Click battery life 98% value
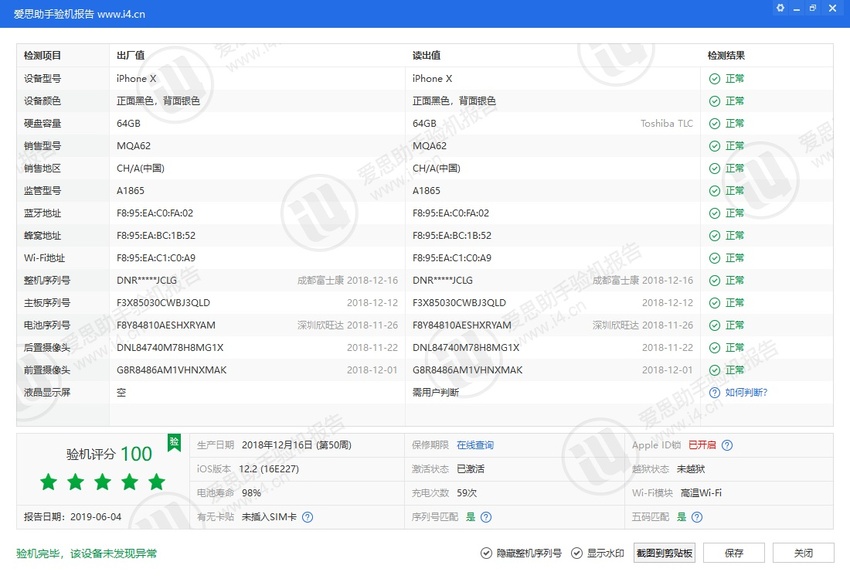Viewport: 850px width, 579px height. click(x=251, y=493)
